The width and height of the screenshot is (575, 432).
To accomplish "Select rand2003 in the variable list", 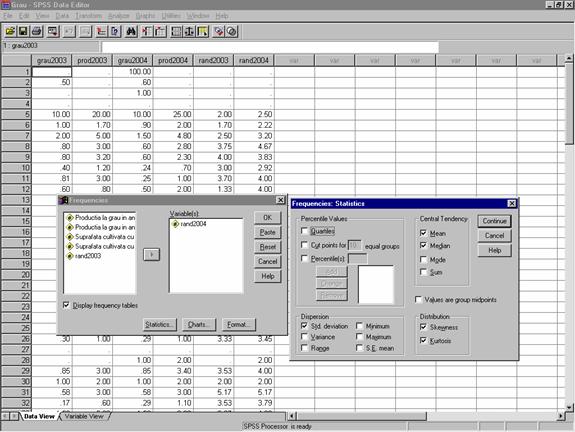I will 88,256.
